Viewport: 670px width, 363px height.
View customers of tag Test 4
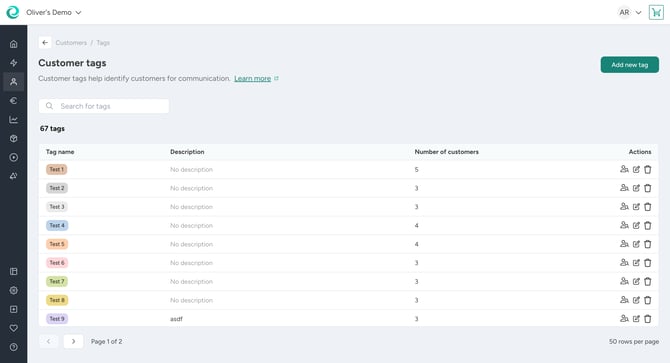click(x=624, y=225)
